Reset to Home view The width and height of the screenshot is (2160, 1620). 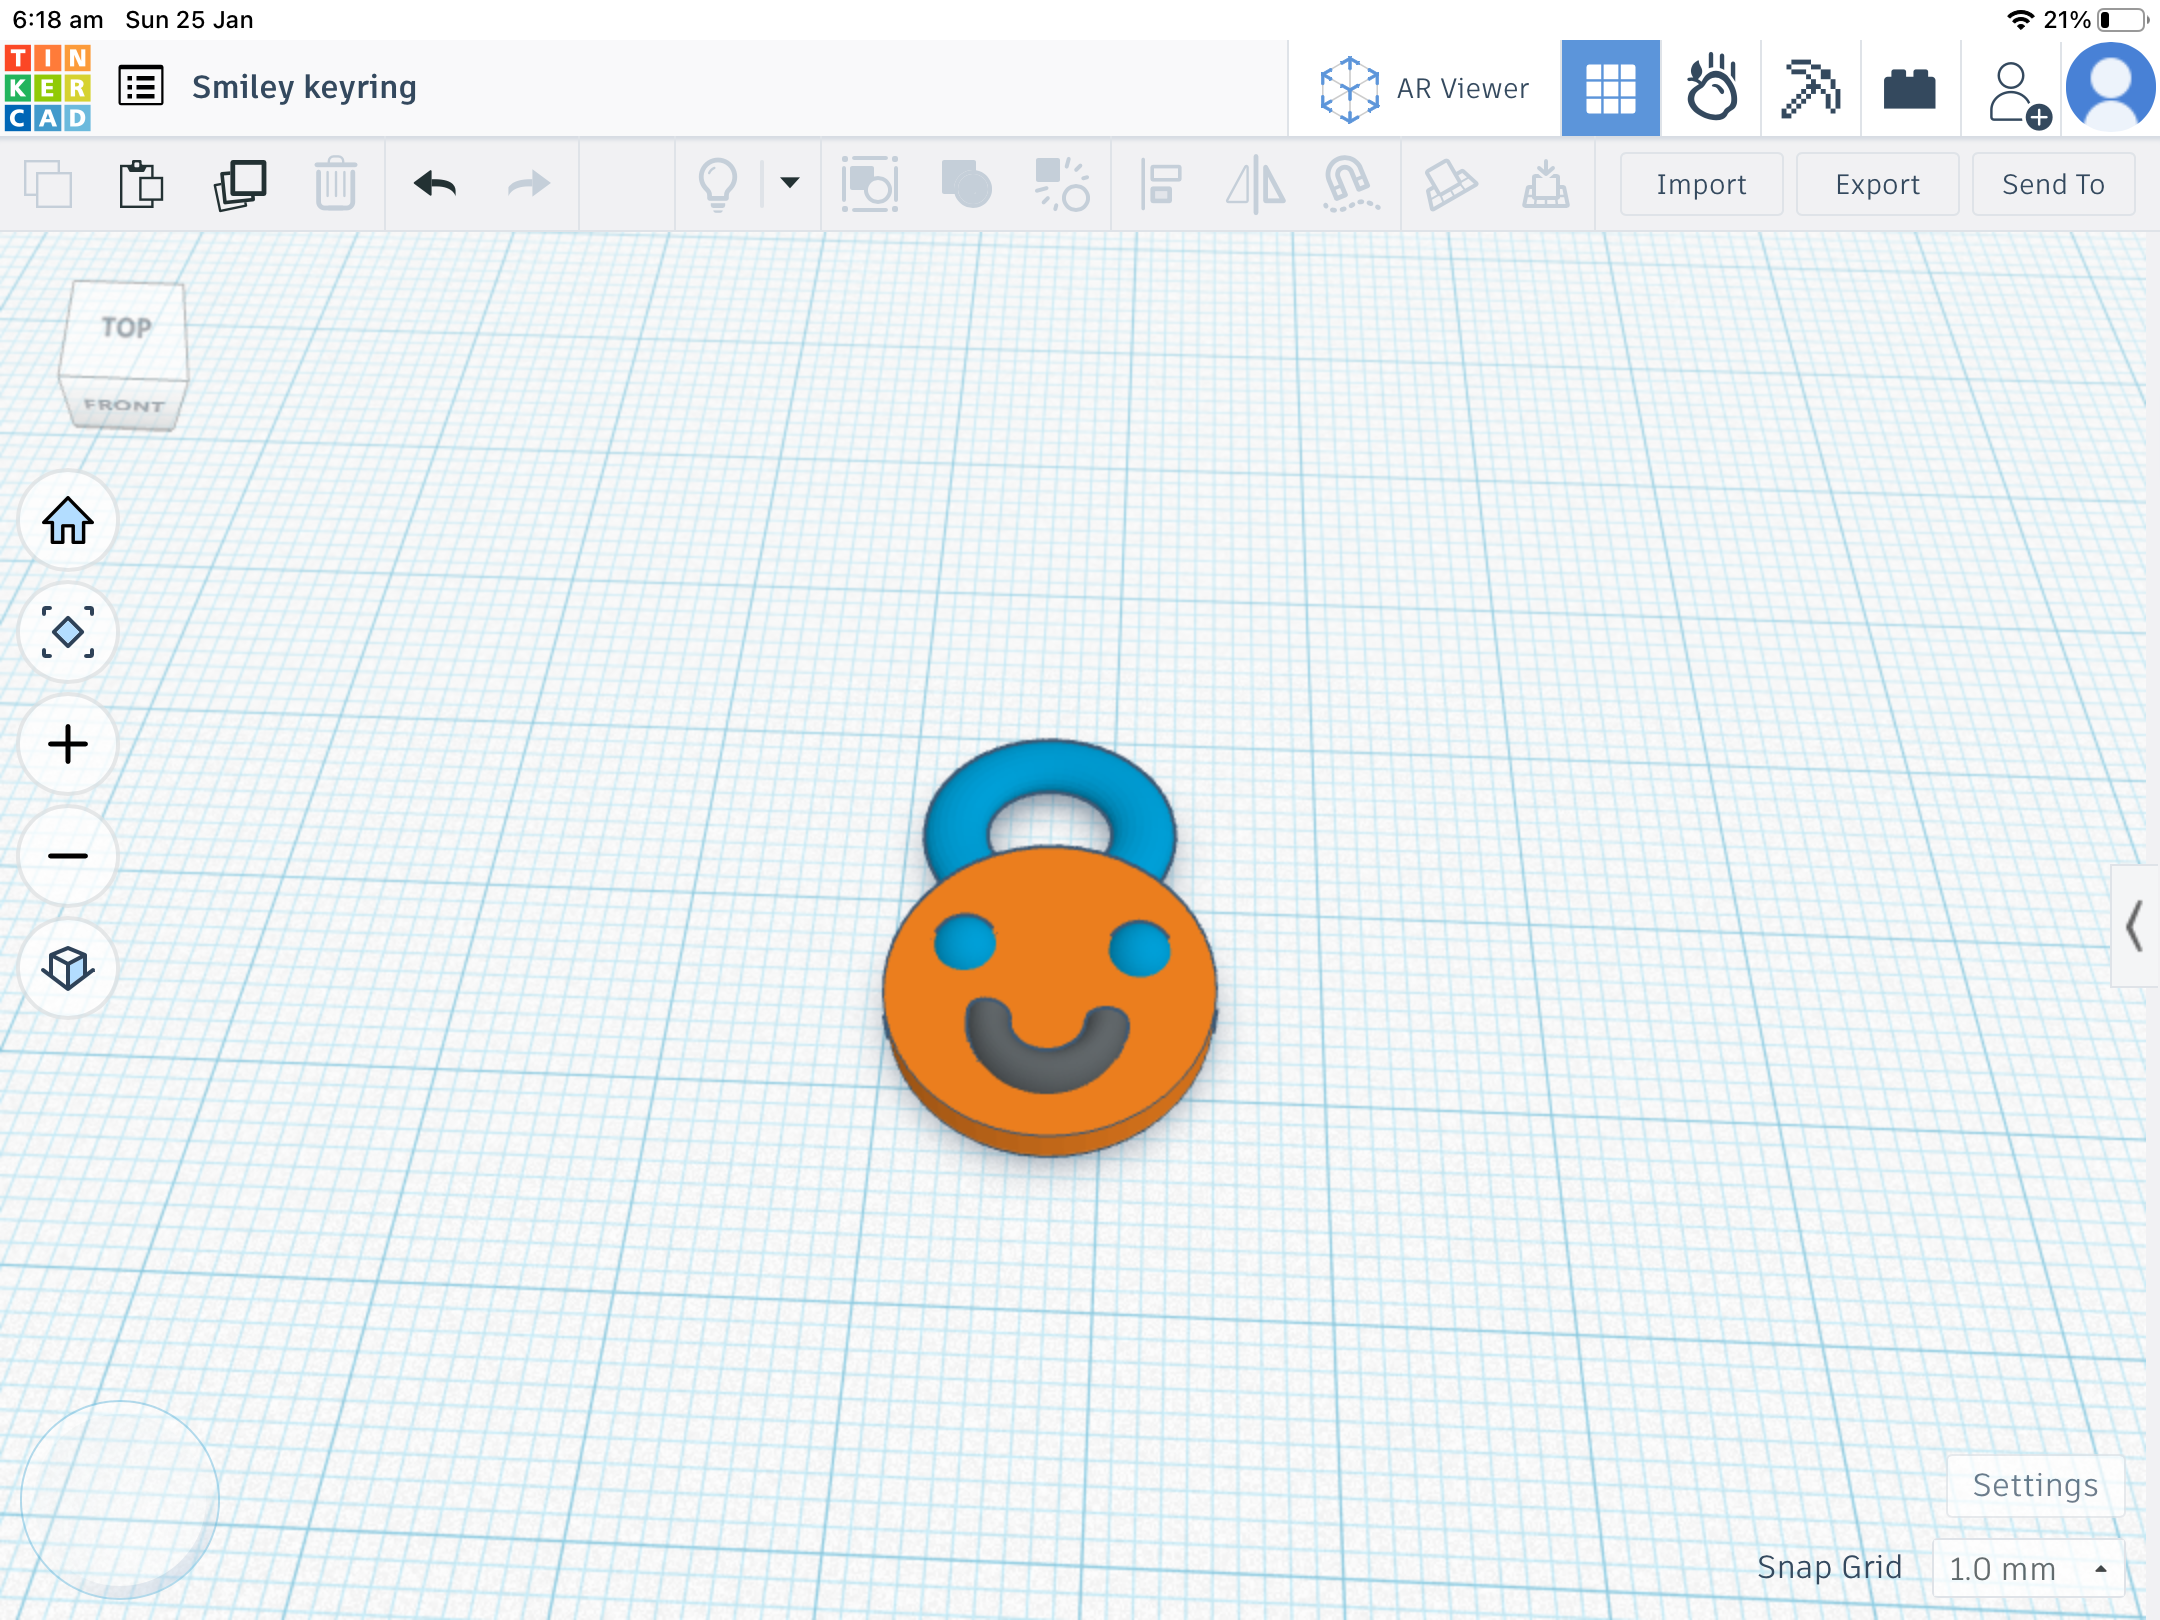(x=68, y=521)
